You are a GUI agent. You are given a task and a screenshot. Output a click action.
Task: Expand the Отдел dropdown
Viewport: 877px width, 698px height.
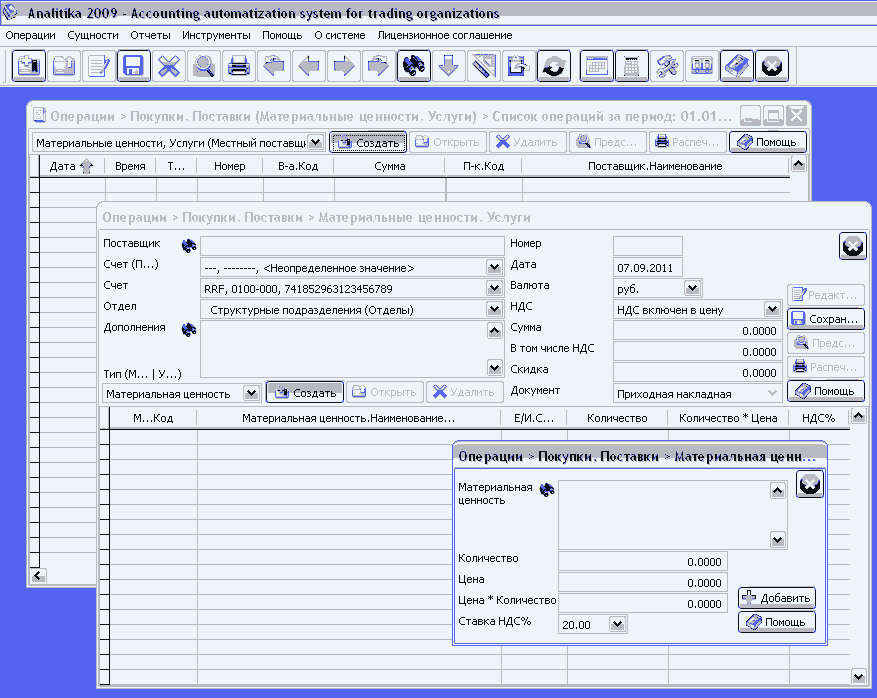click(x=494, y=309)
